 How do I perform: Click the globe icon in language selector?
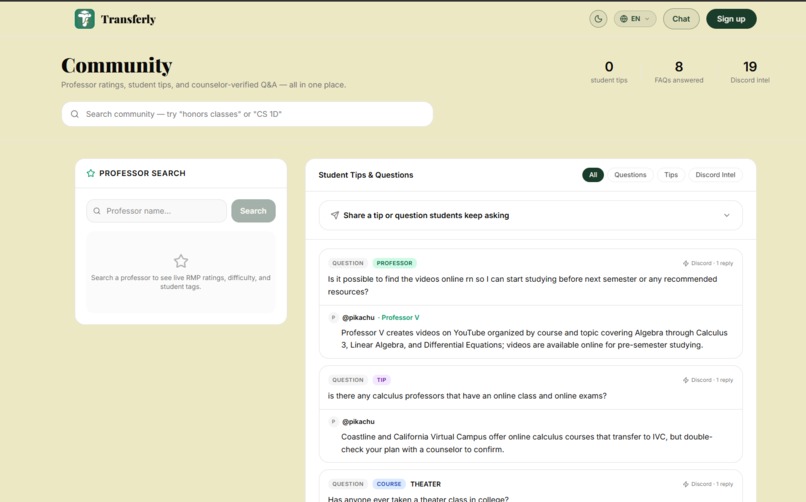pyautogui.click(x=624, y=19)
